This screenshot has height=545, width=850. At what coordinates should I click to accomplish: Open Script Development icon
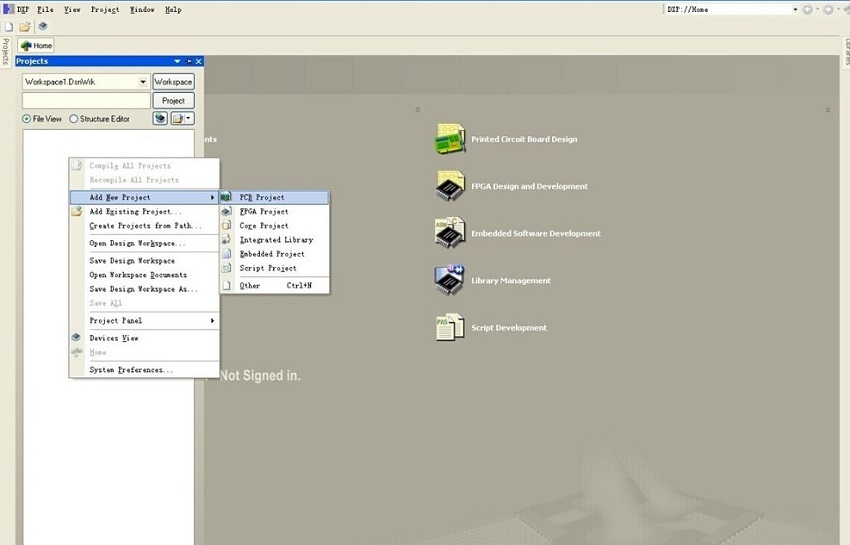point(450,327)
